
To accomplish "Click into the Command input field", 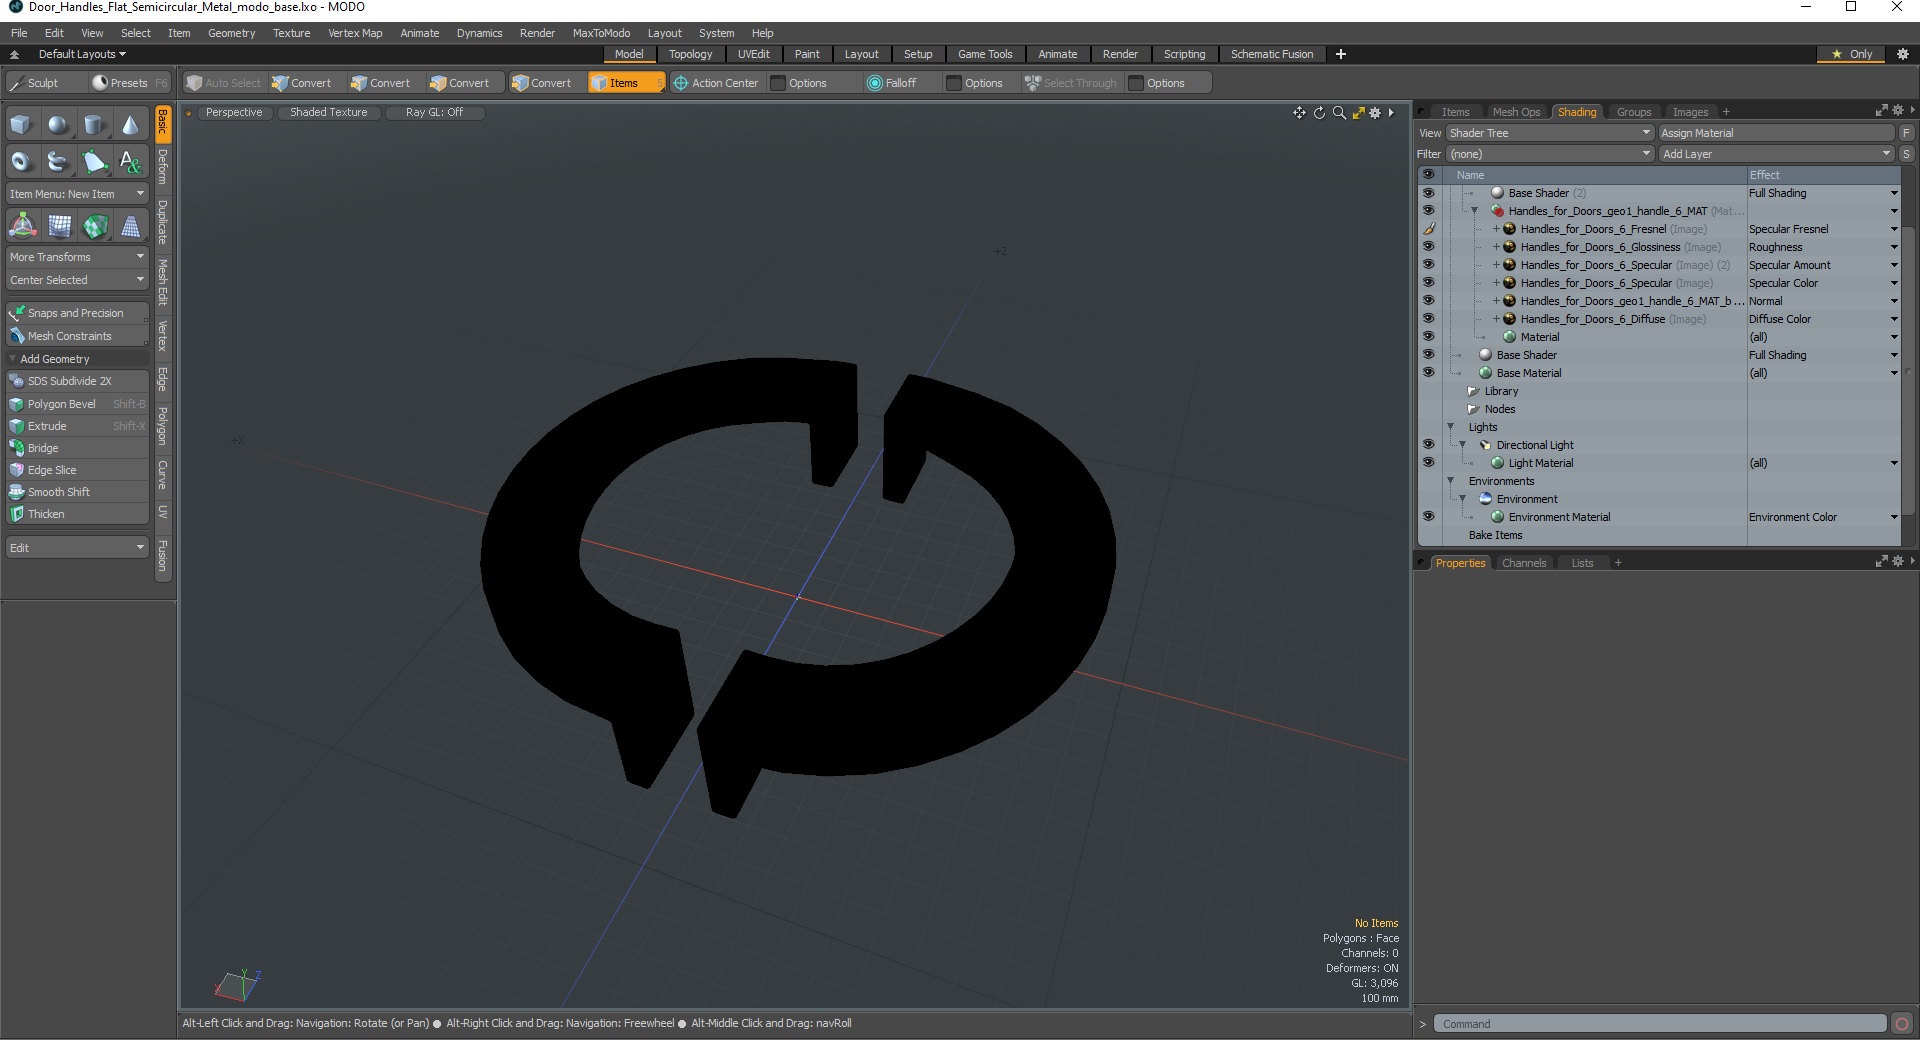I will click(1661, 1024).
